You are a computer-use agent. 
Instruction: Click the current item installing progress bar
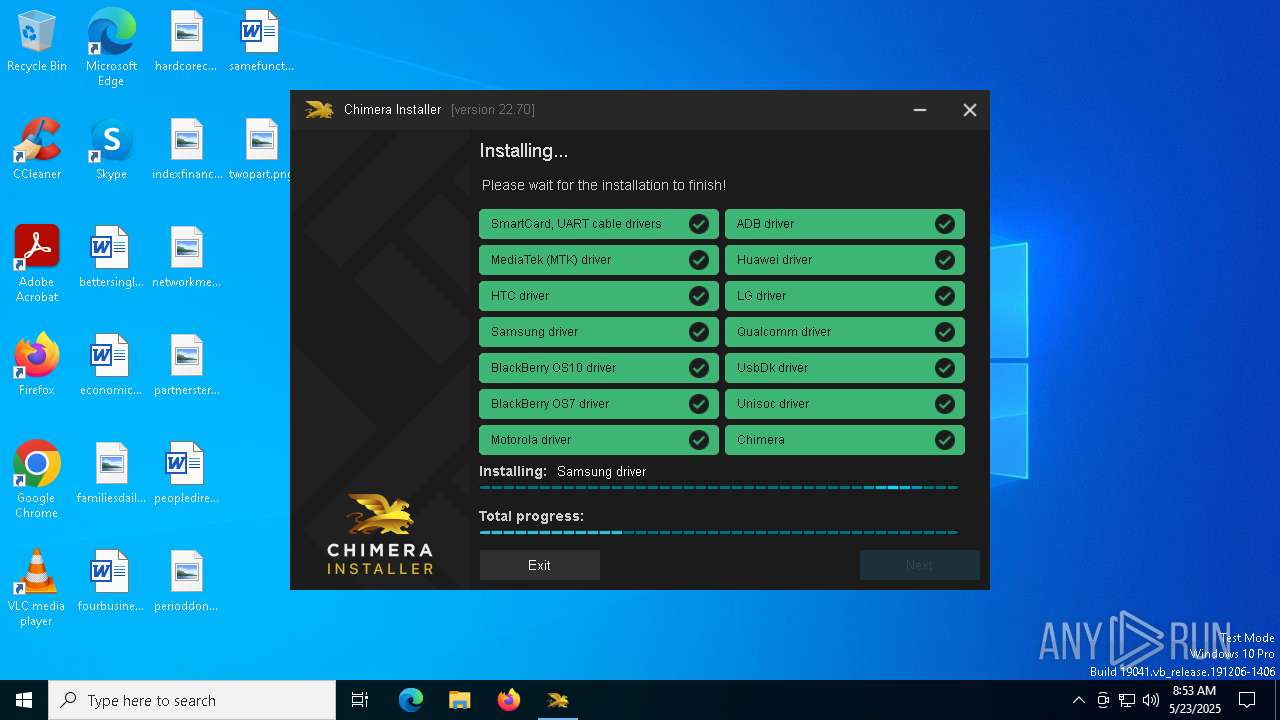718,488
